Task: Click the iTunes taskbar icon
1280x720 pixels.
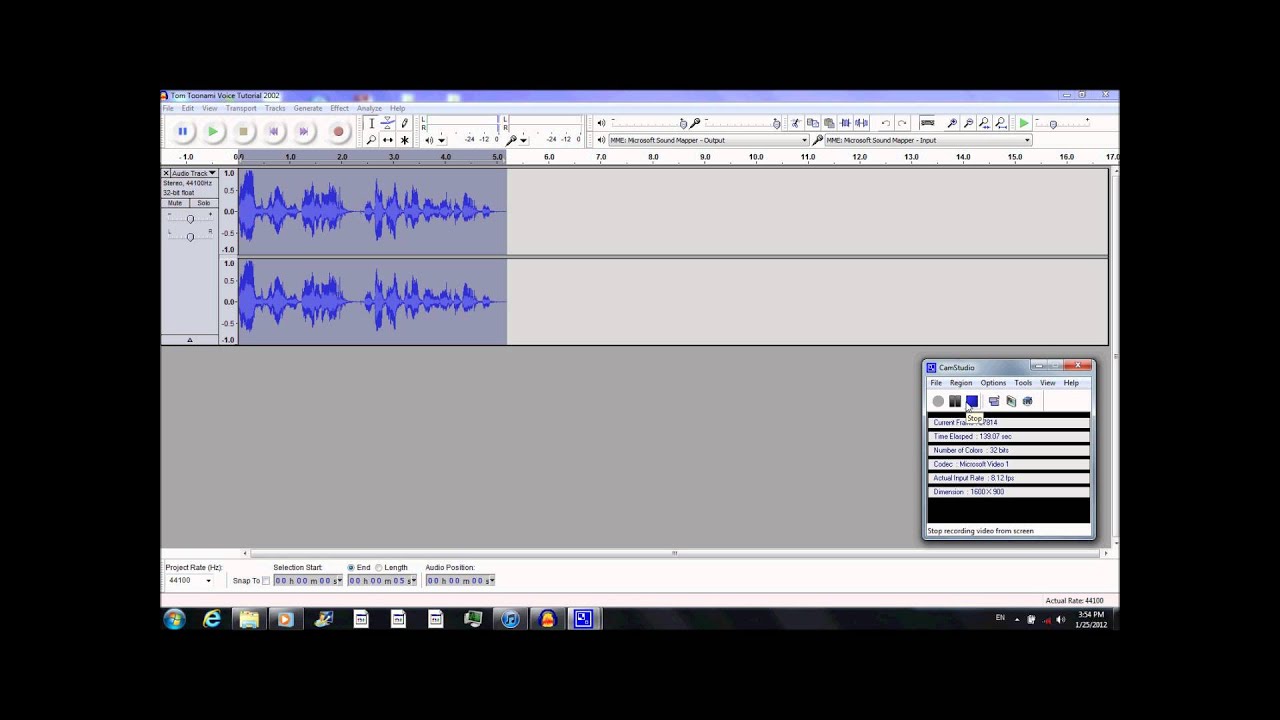Action: click(510, 619)
